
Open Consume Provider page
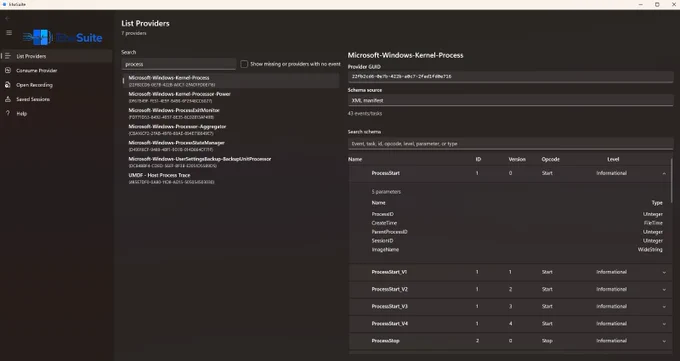pyautogui.click(x=56, y=70)
